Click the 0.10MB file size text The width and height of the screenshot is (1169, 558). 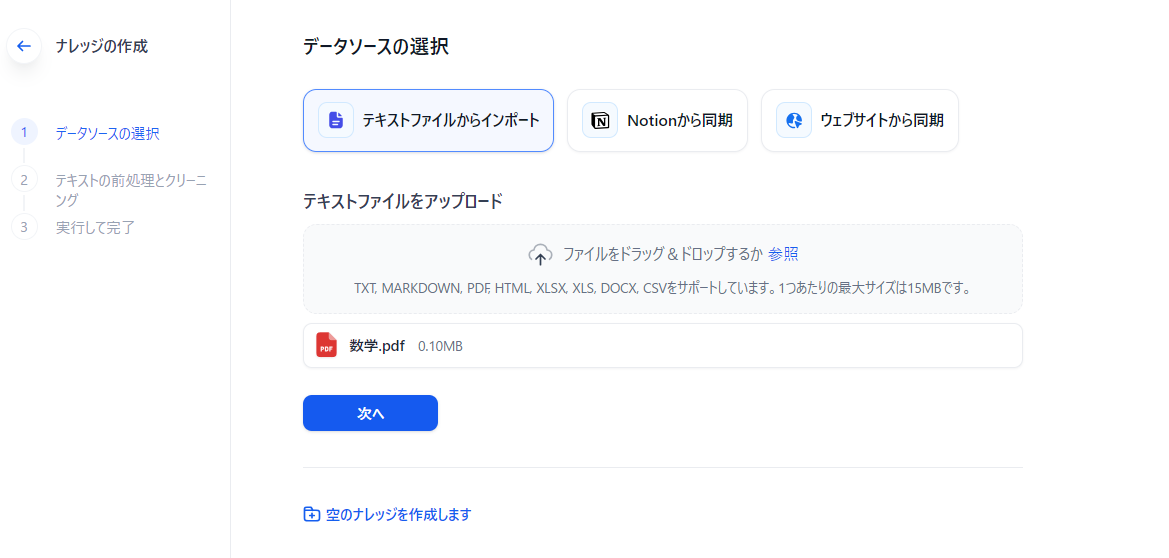pos(440,346)
